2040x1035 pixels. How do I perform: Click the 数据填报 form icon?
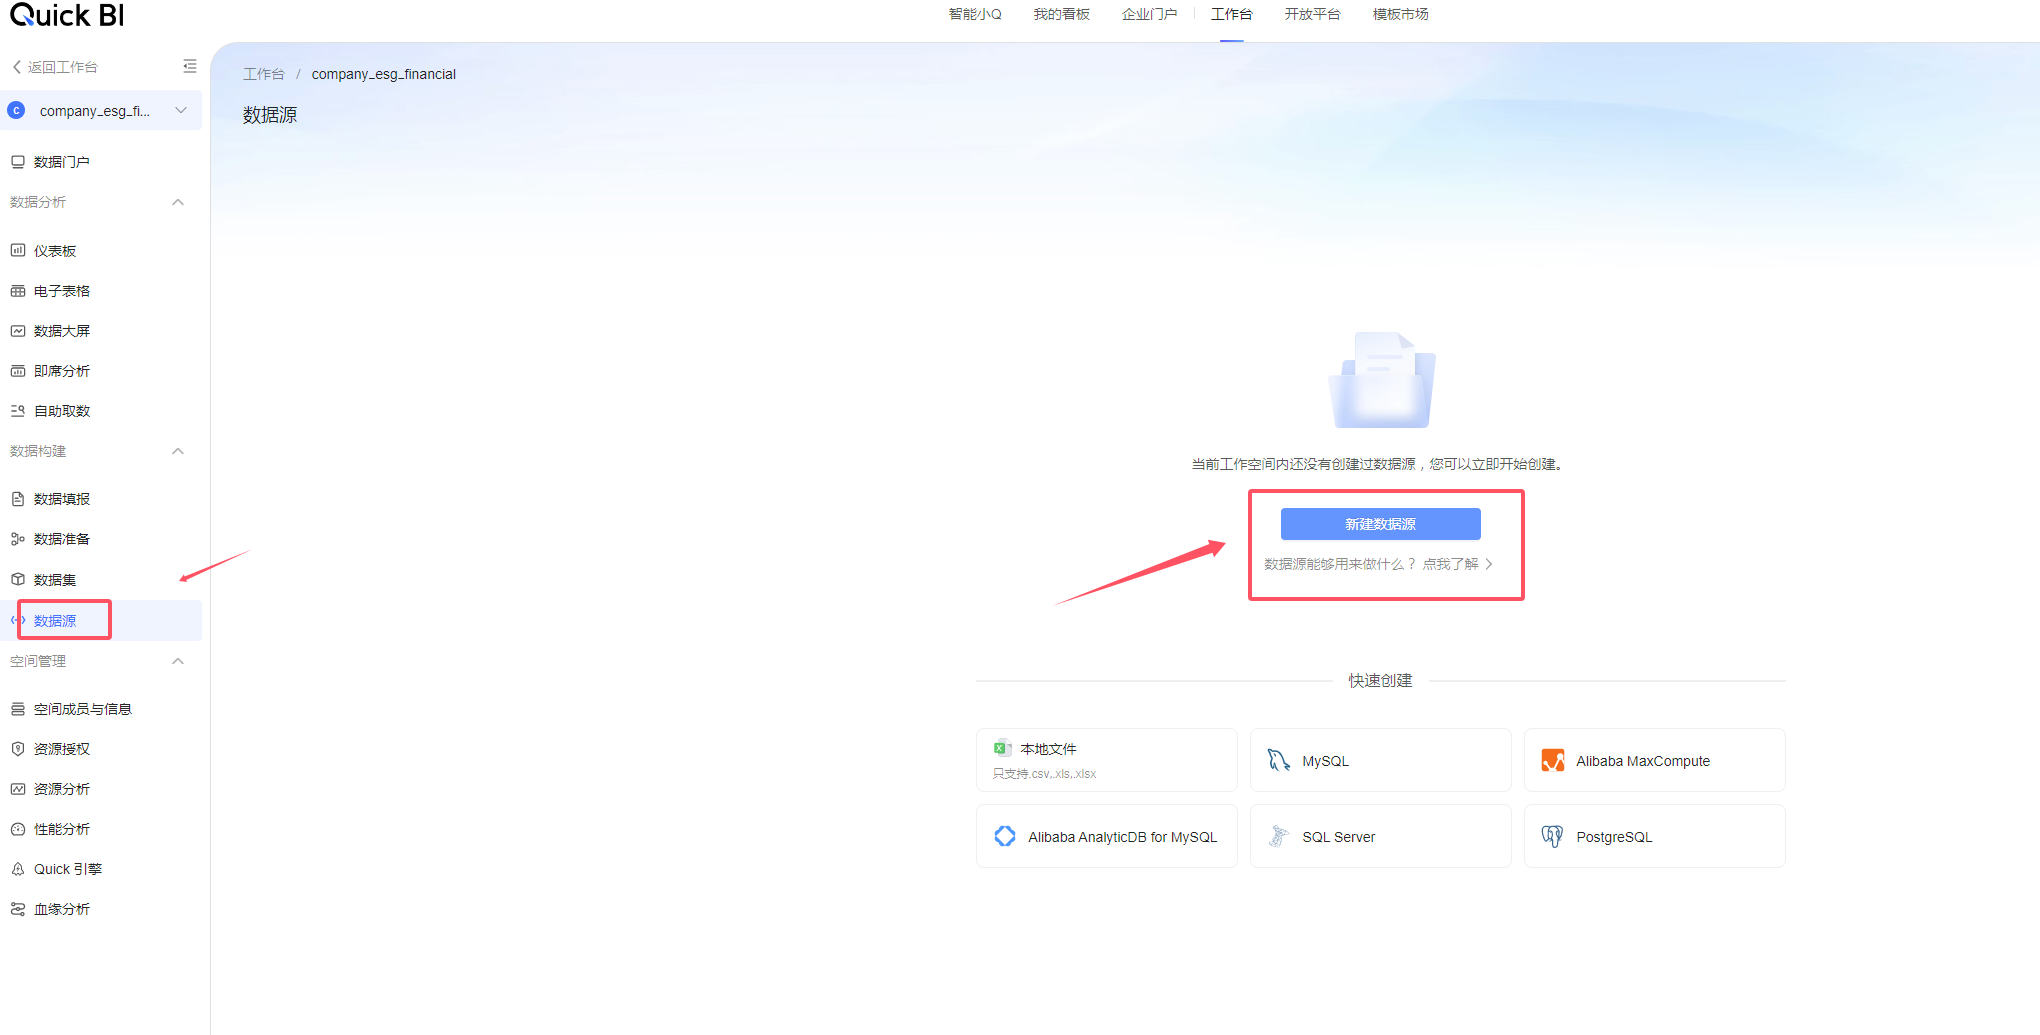click(18, 499)
